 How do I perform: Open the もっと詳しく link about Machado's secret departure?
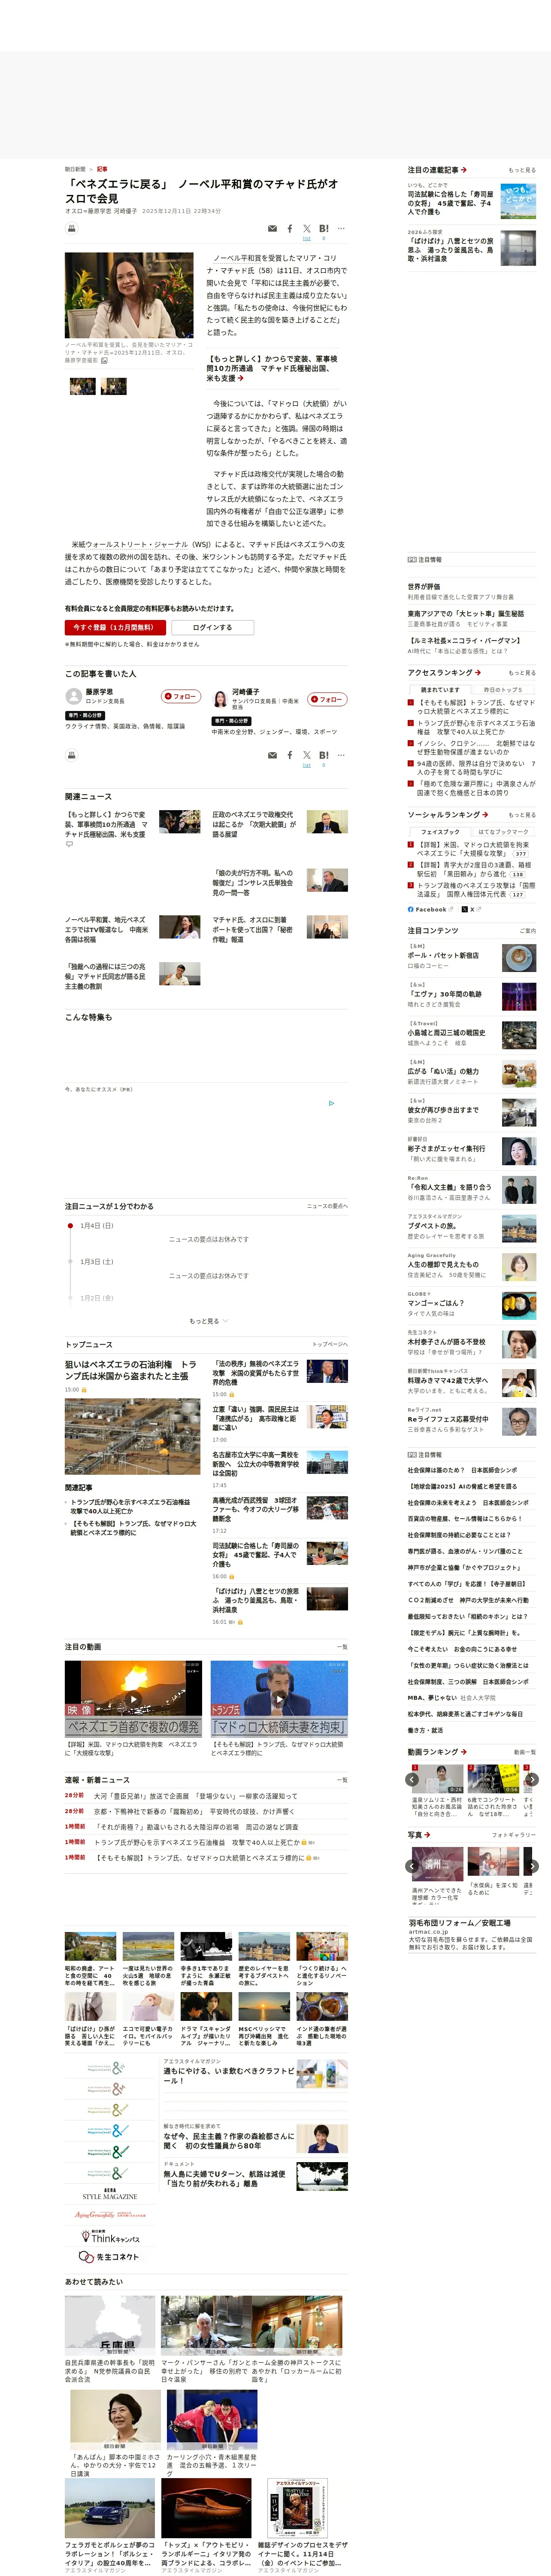coord(273,368)
